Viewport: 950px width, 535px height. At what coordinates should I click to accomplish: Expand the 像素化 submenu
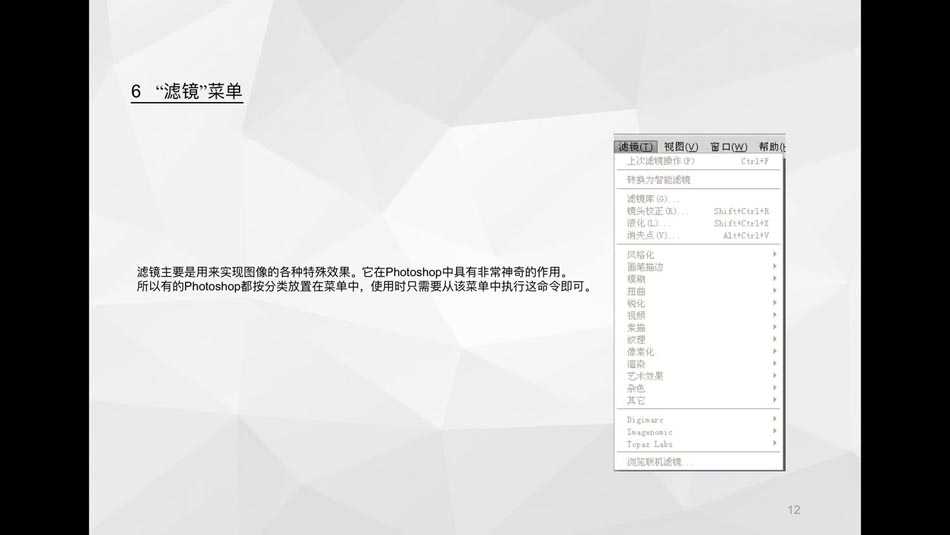(x=641, y=352)
